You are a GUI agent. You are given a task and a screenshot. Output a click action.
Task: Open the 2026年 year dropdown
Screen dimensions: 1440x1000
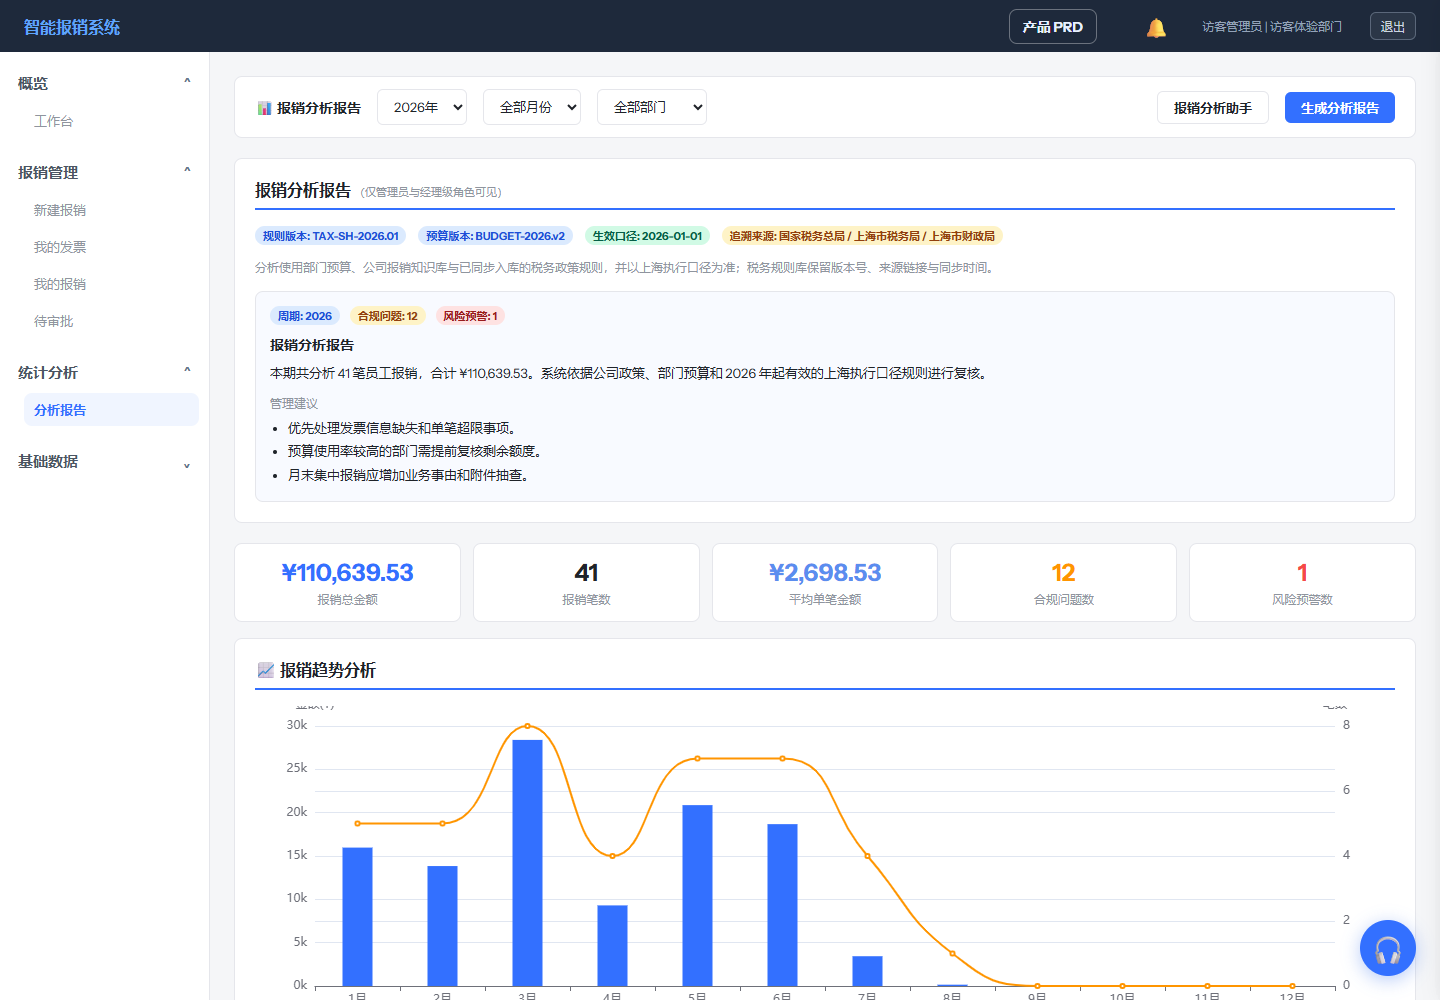click(423, 107)
